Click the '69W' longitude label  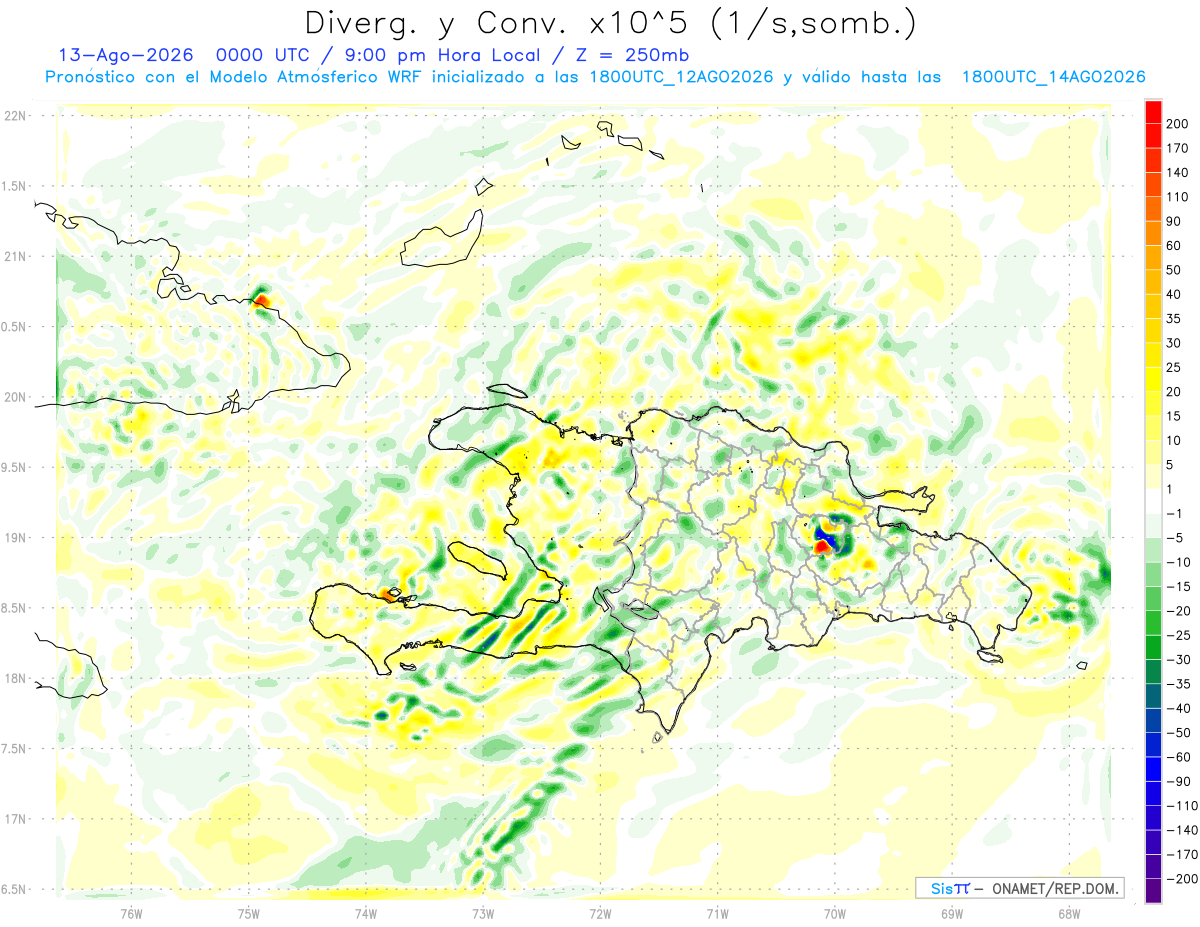pos(952,914)
